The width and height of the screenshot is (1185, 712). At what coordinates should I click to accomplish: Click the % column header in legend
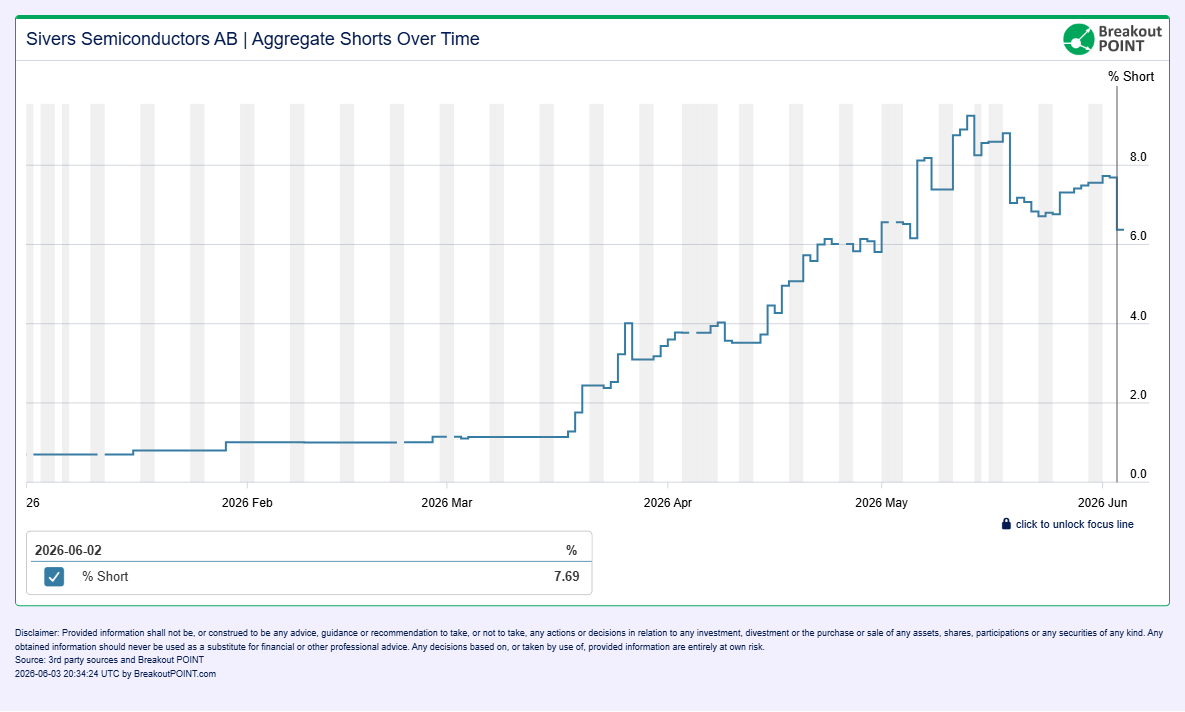click(x=571, y=550)
